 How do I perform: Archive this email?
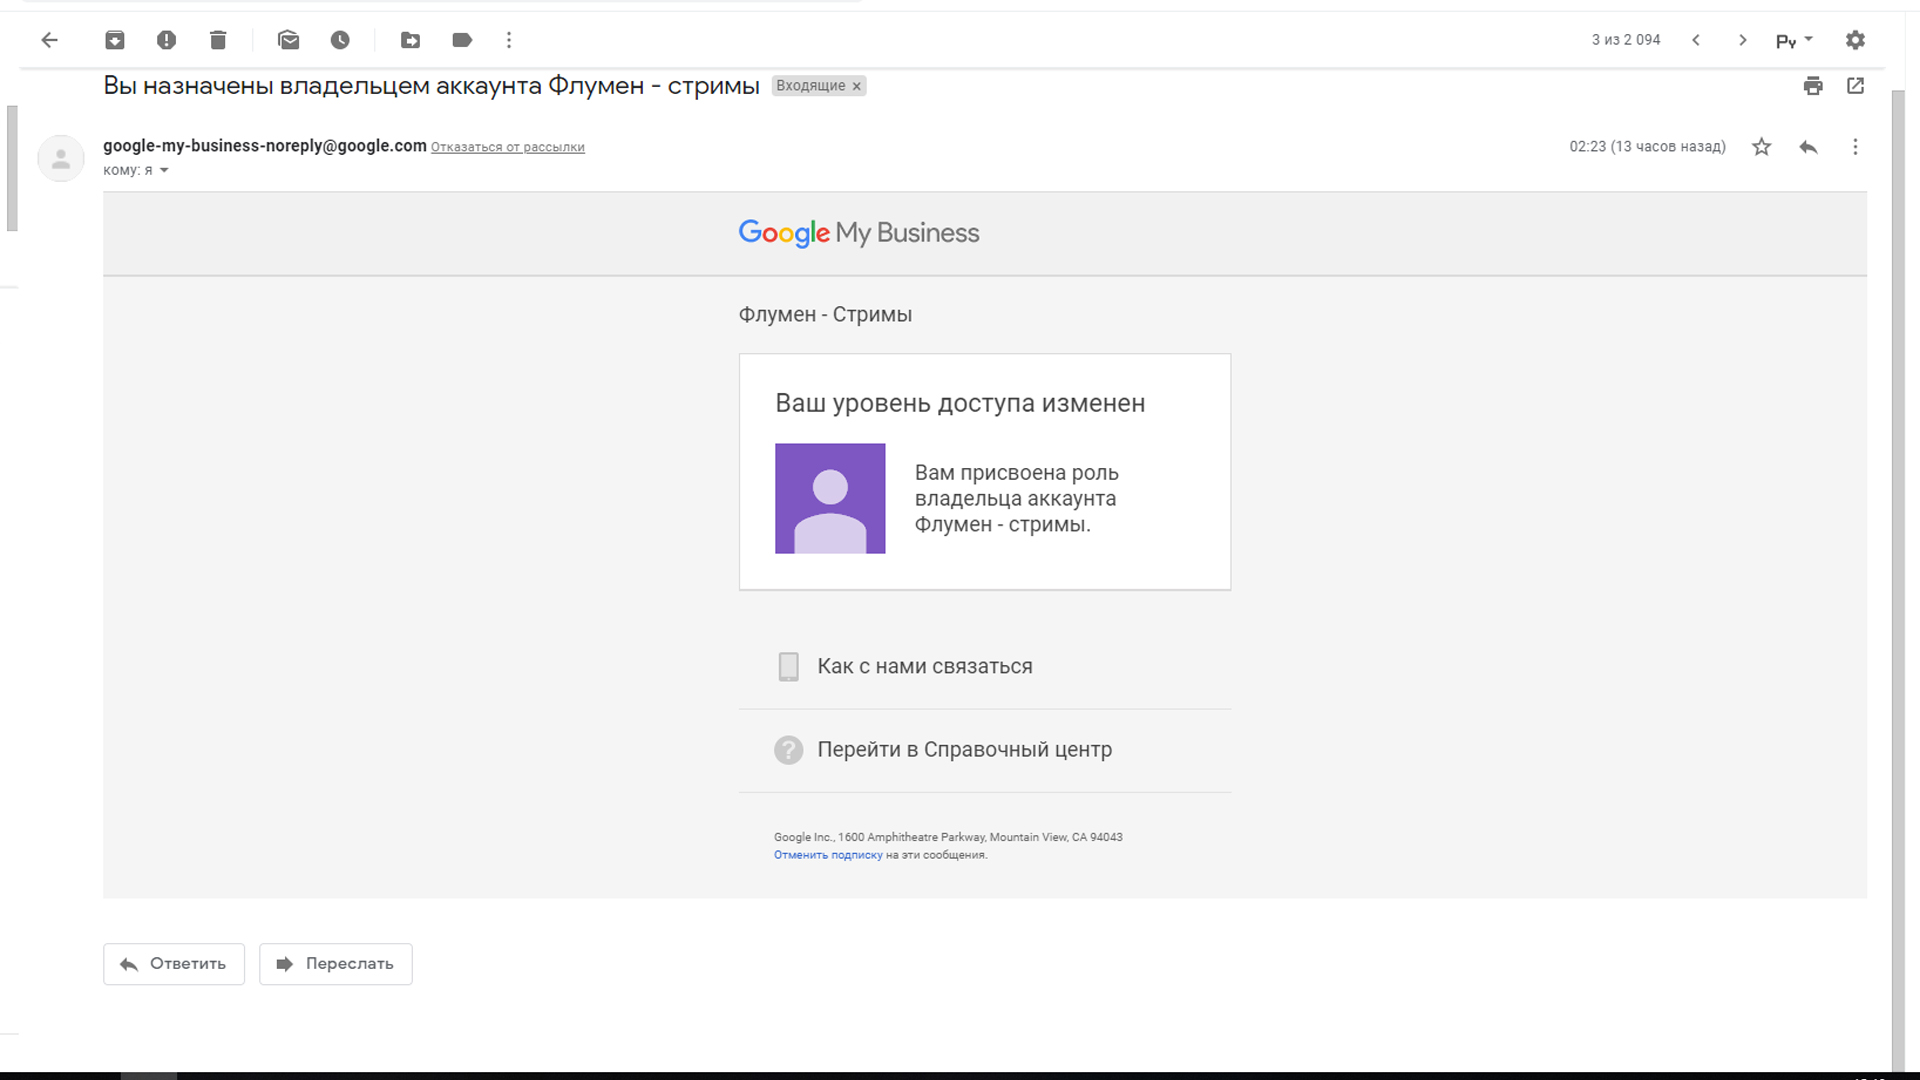[x=115, y=40]
